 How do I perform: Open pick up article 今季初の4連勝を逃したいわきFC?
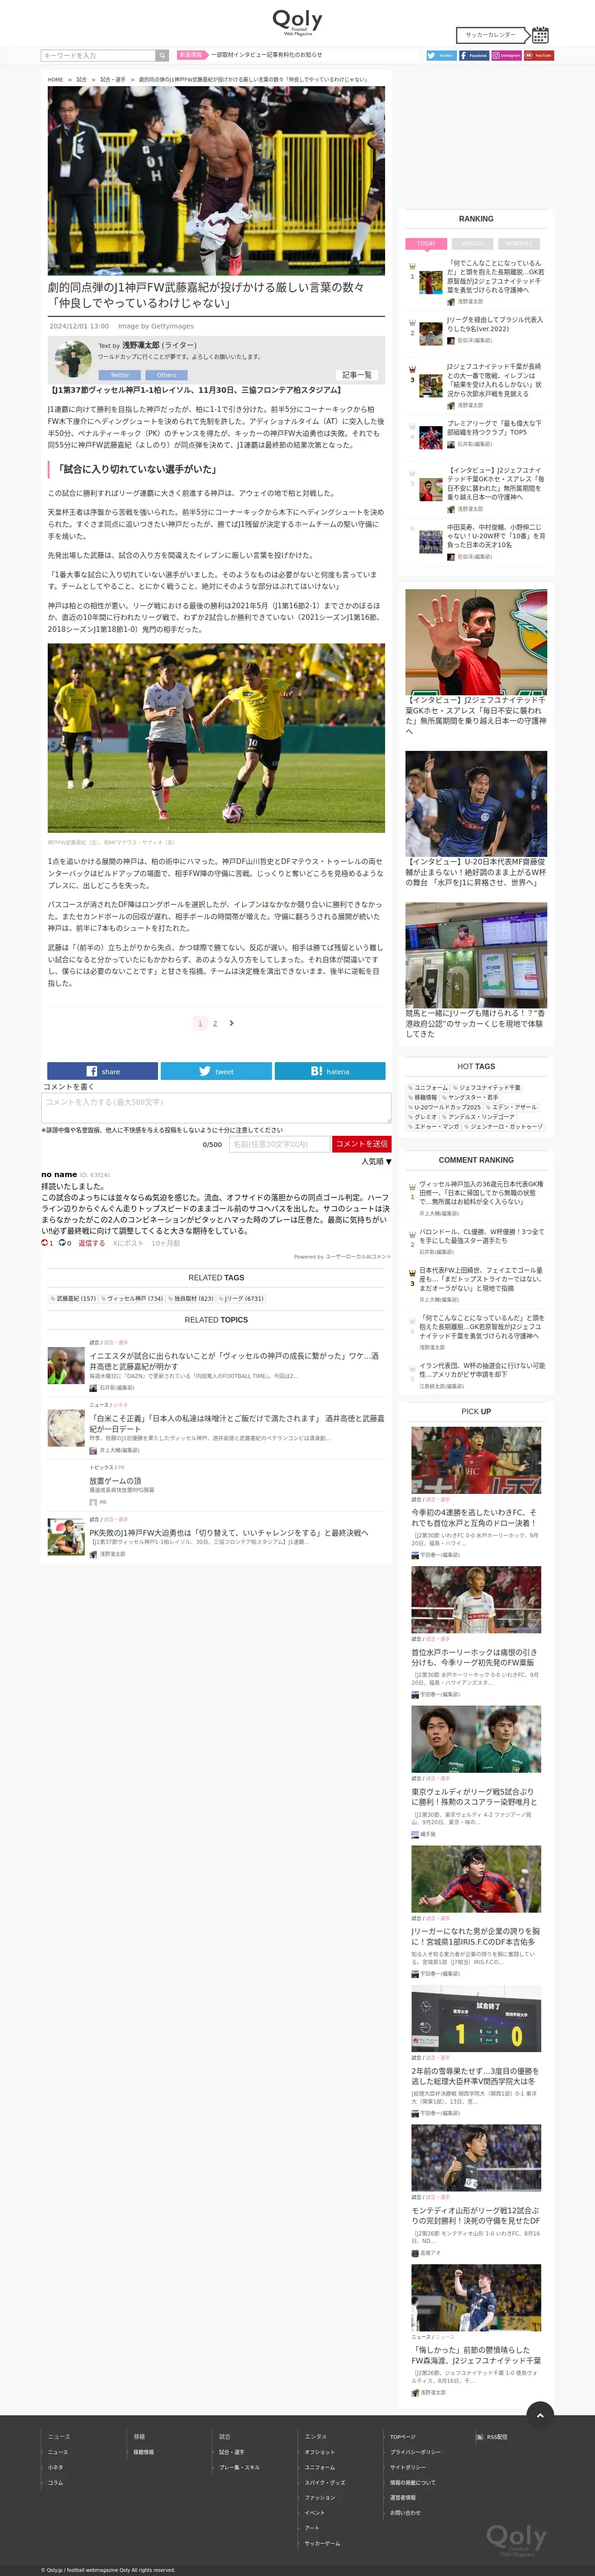click(x=474, y=1518)
